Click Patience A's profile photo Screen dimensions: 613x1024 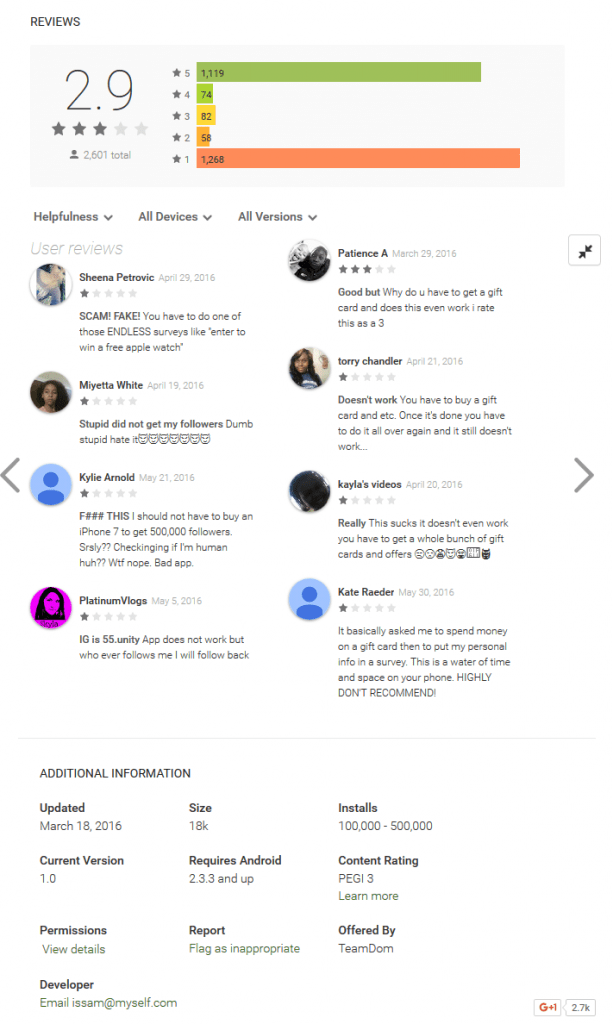pos(309,260)
